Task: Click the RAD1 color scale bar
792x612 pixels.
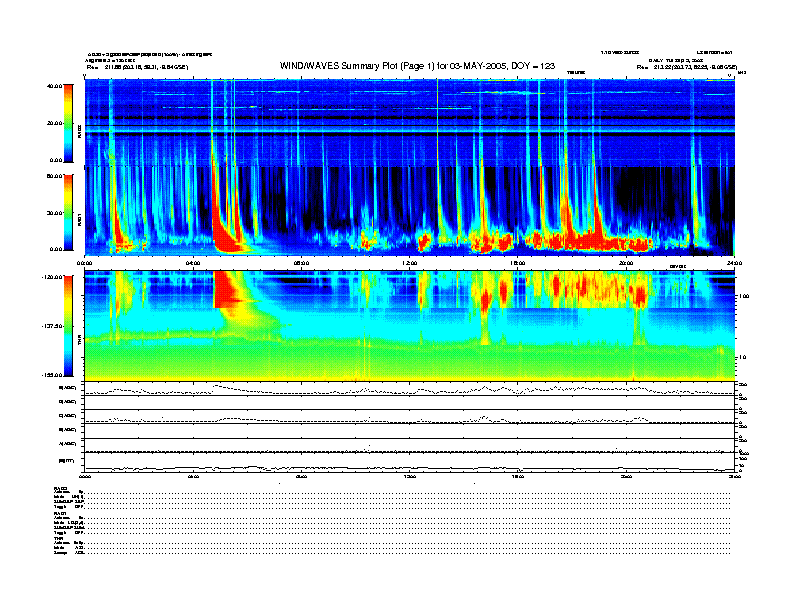Action: click(68, 212)
